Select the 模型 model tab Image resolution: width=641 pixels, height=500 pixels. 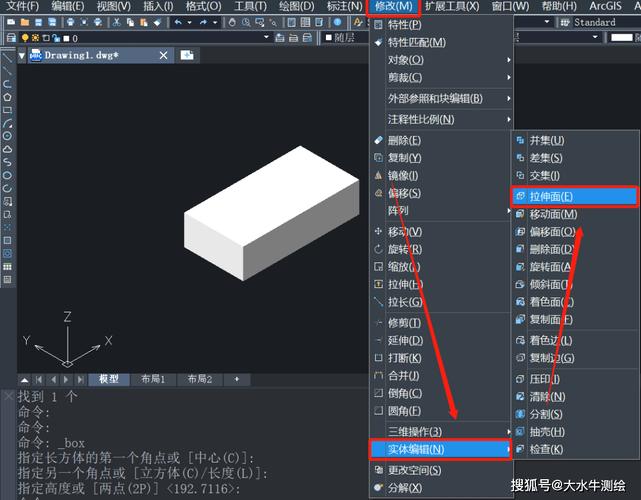(x=109, y=379)
